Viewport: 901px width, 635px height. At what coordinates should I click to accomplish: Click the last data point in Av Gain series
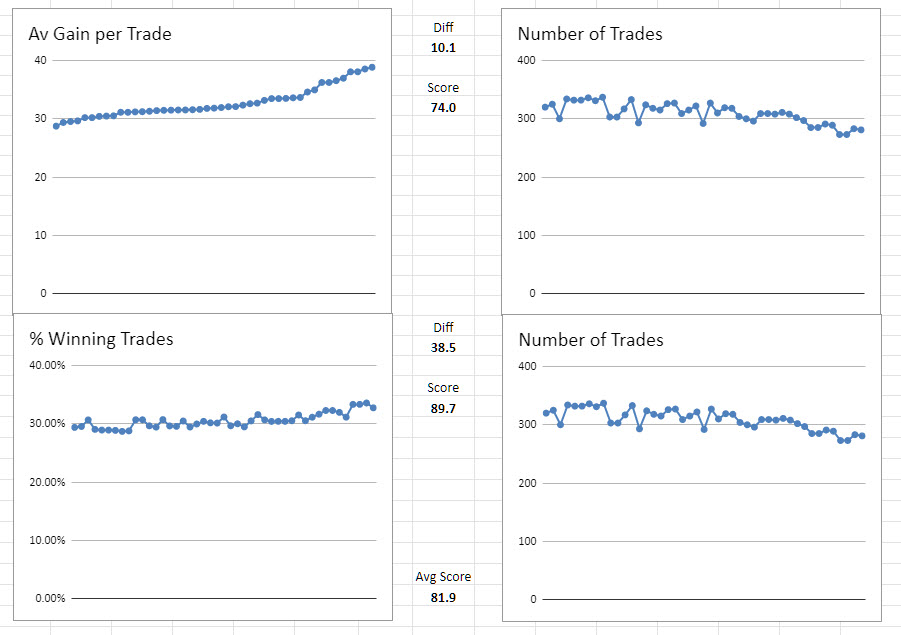tap(372, 67)
